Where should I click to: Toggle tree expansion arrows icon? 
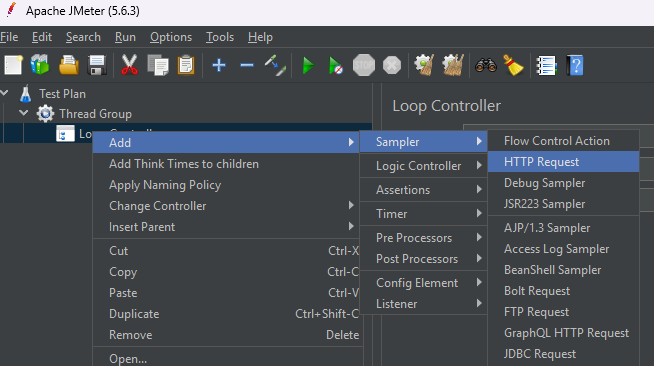[275, 65]
